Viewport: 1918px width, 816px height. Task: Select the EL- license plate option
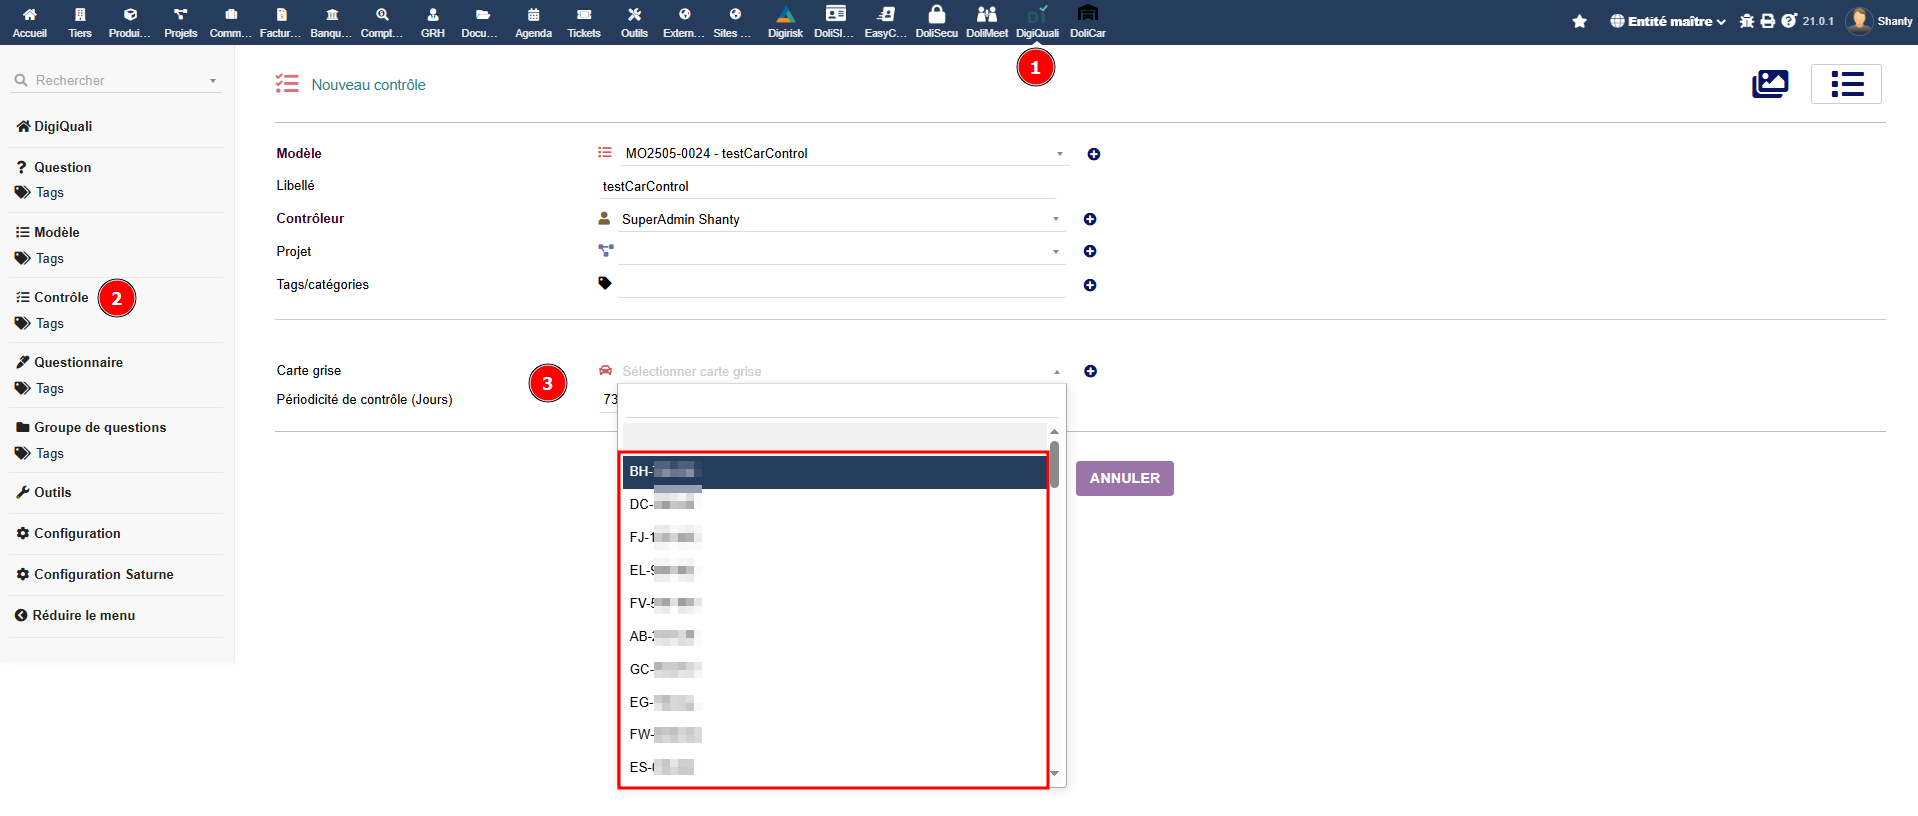click(x=834, y=570)
